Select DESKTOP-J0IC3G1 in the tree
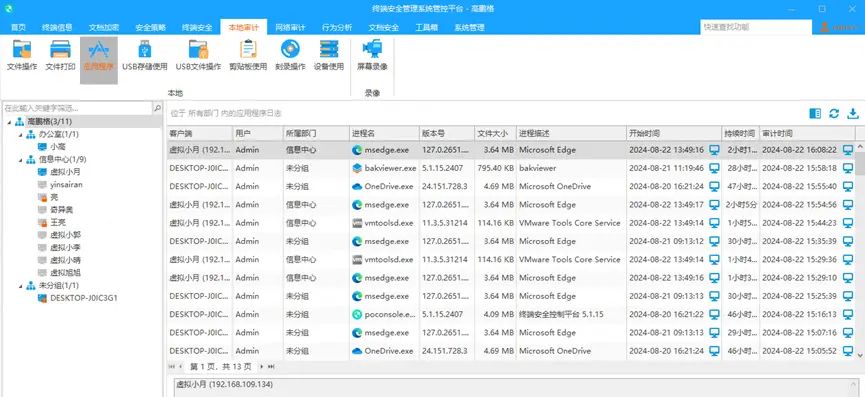Viewport: 865px width, 397px height. click(83, 298)
